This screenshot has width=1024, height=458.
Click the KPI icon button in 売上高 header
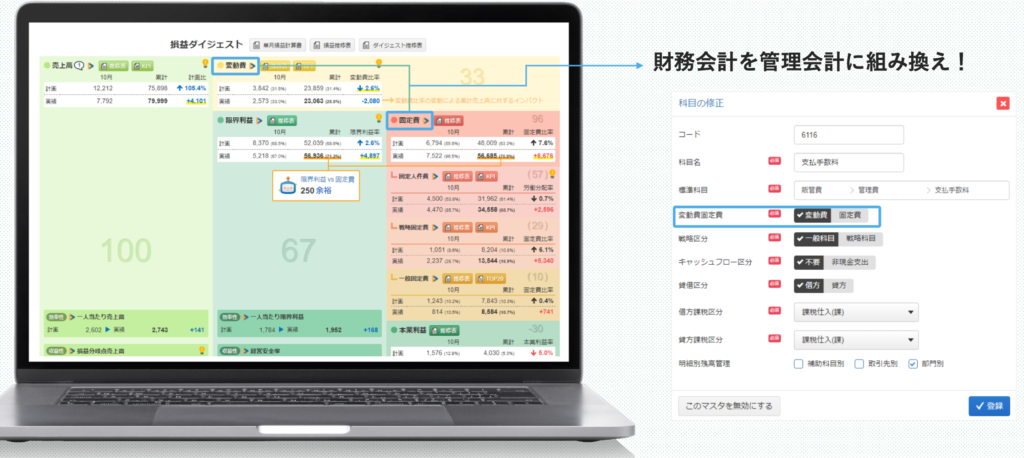pos(143,66)
